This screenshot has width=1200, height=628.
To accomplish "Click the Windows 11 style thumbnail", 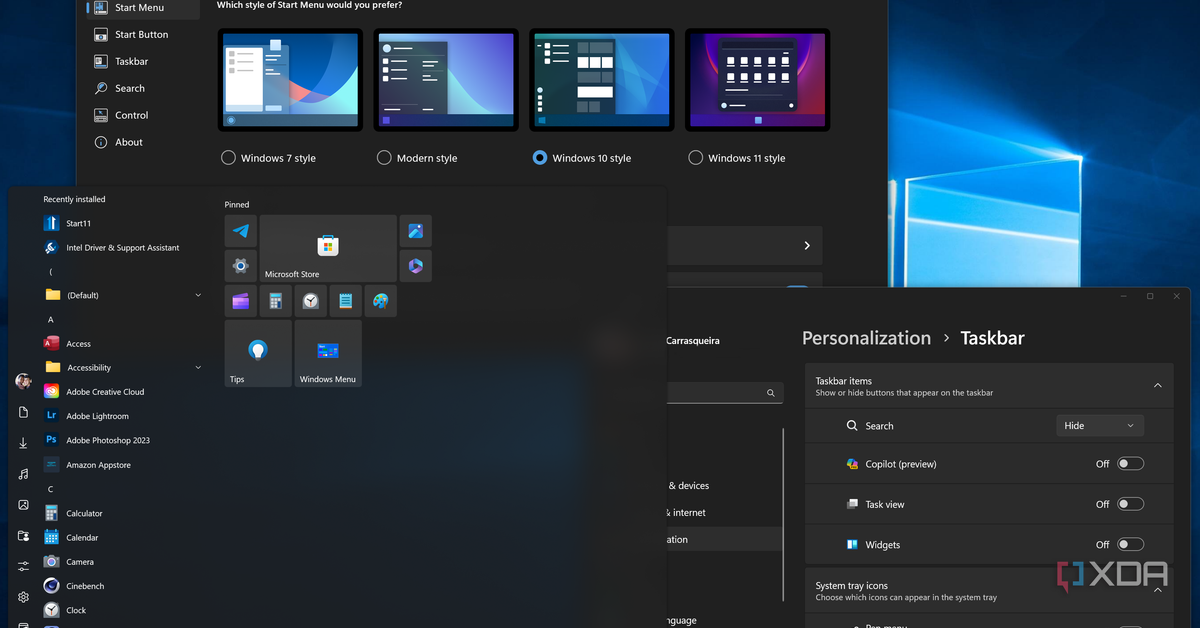I will click(757, 79).
